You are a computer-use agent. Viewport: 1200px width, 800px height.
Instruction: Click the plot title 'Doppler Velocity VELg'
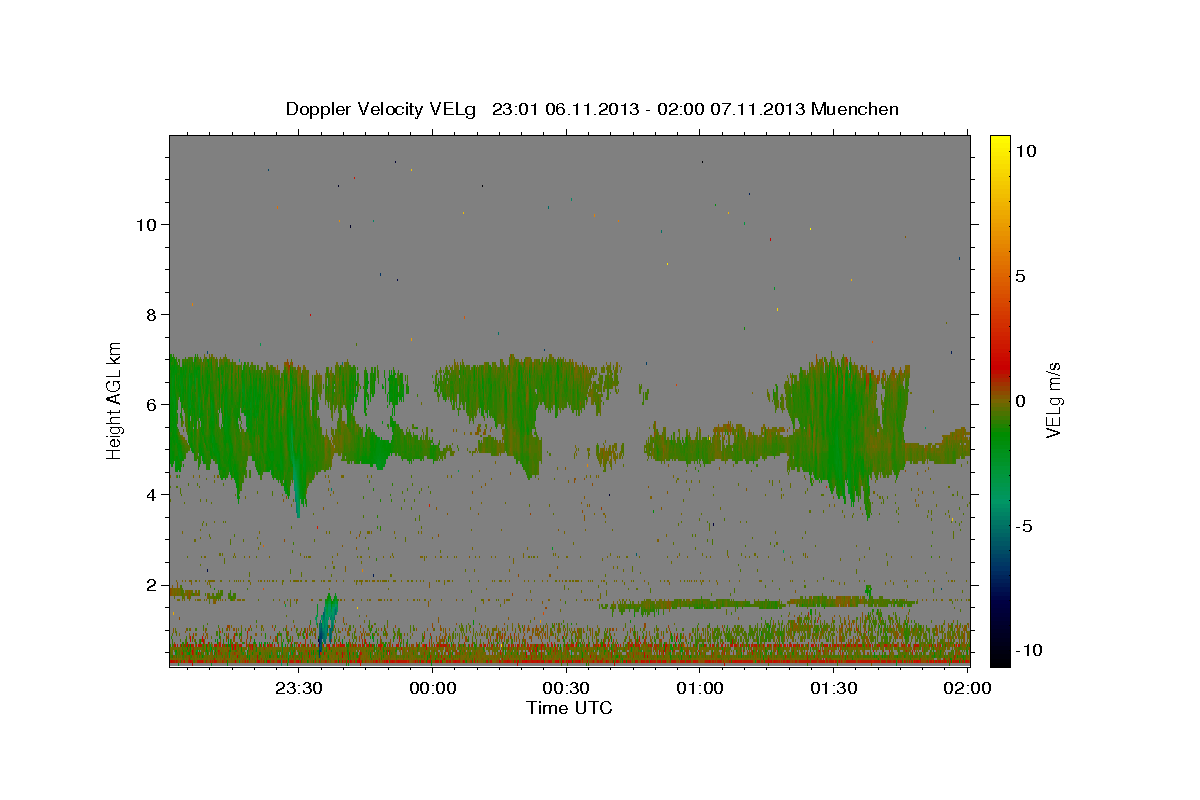[382, 109]
